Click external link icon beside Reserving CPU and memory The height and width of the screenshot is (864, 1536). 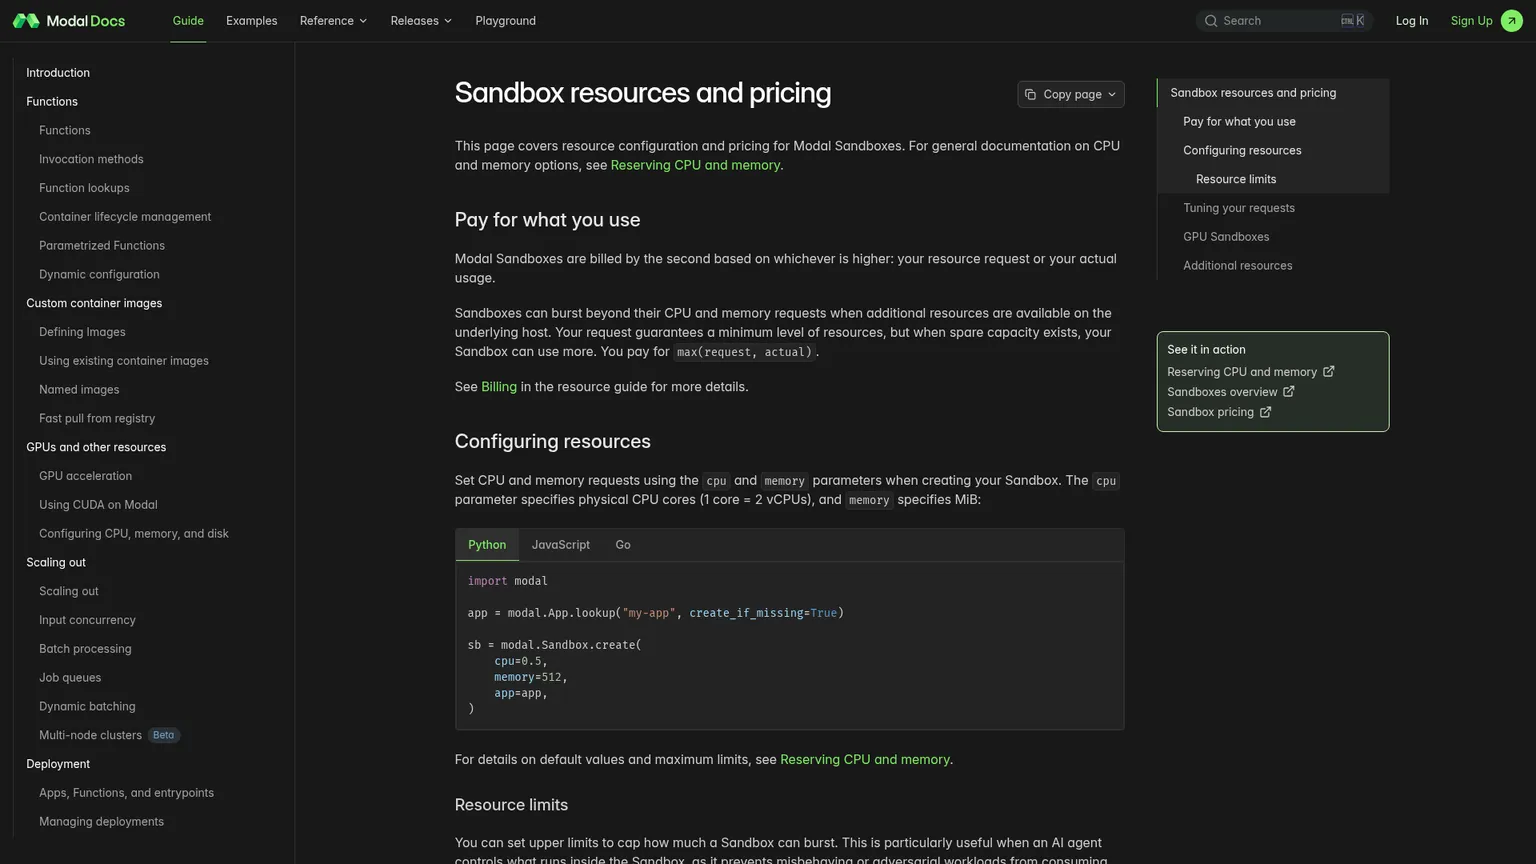click(1329, 372)
